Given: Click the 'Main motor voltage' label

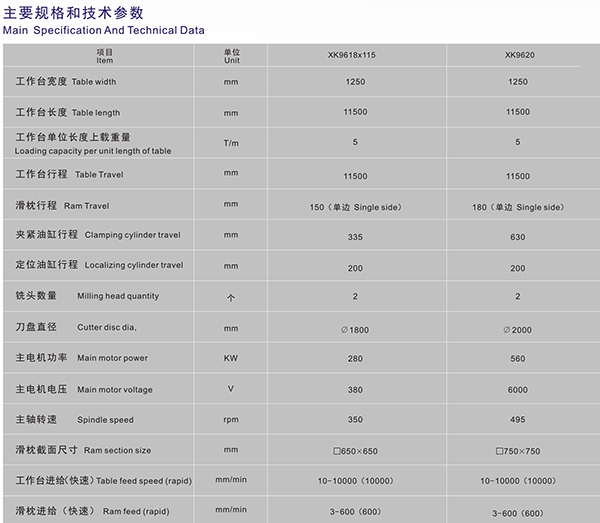Looking at the screenshot, I should 115,389.
